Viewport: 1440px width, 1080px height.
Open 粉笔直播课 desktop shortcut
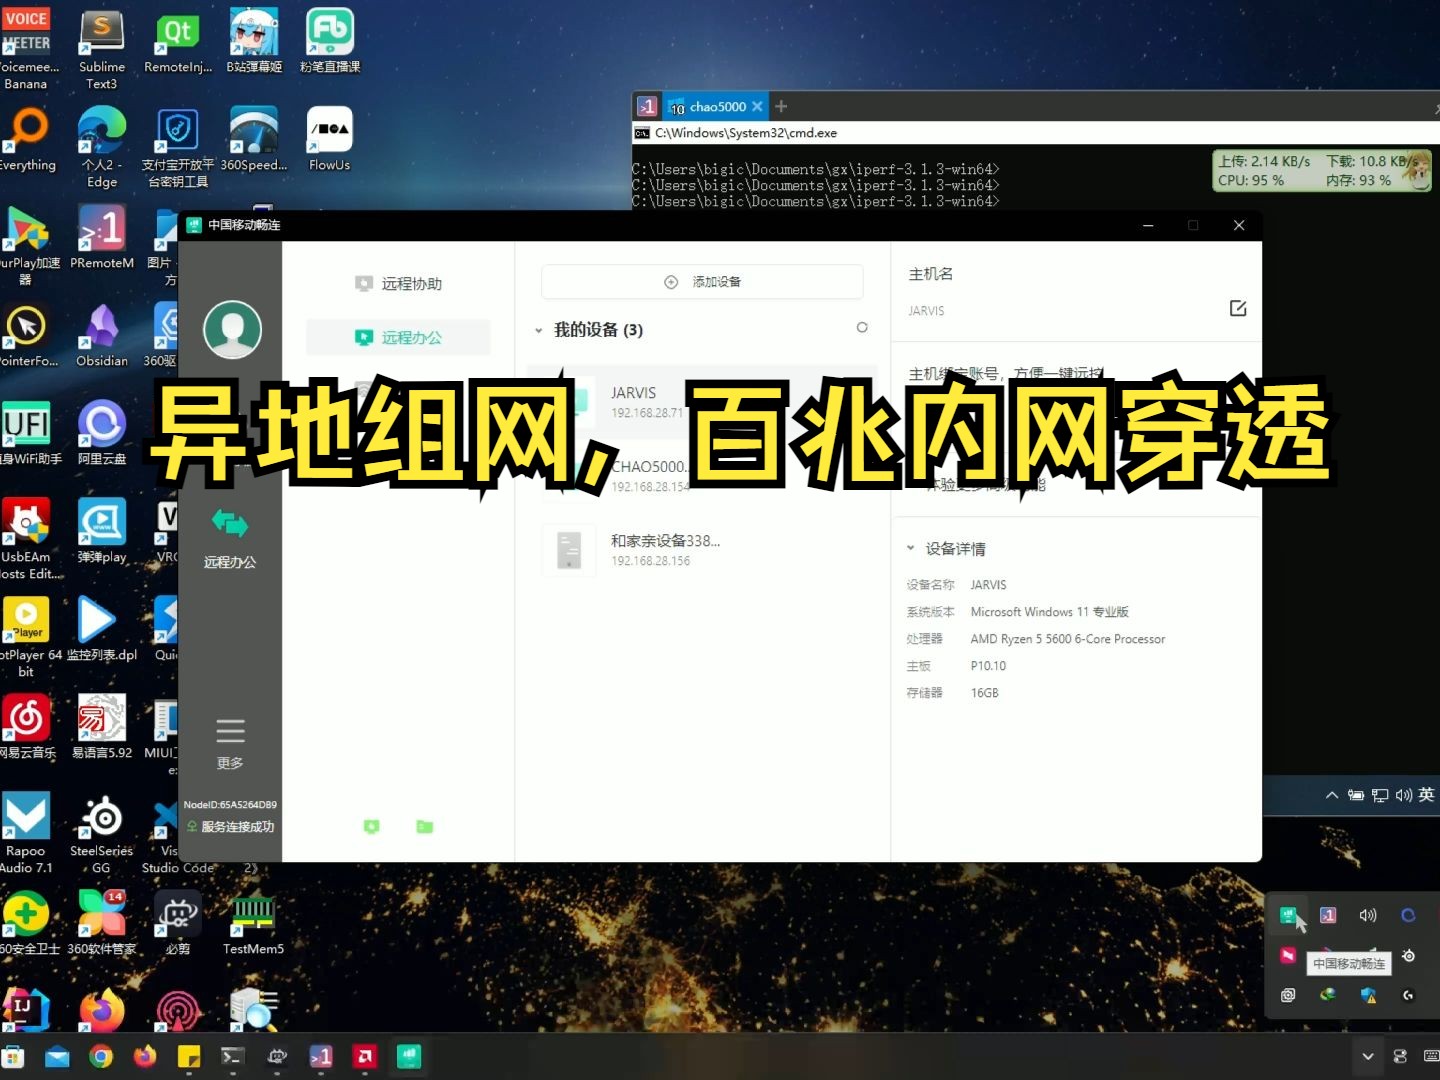point(330,41)
